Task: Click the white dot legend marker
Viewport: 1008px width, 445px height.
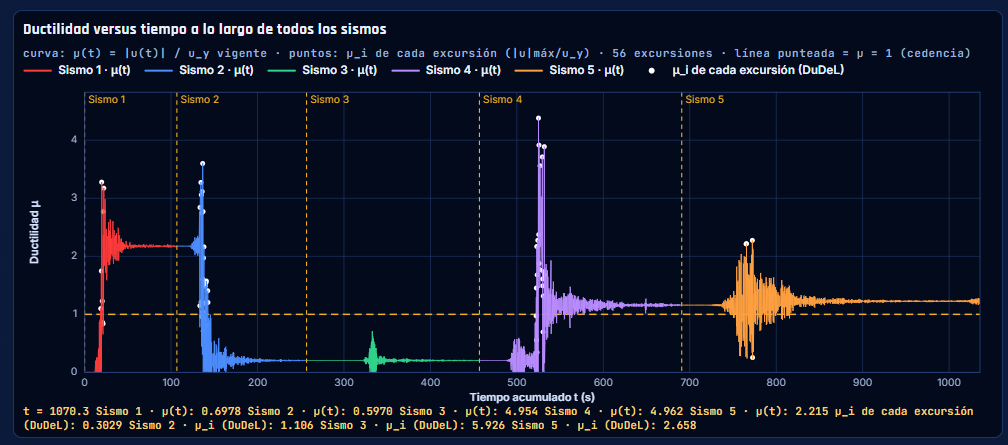Action: click(651, 71)
